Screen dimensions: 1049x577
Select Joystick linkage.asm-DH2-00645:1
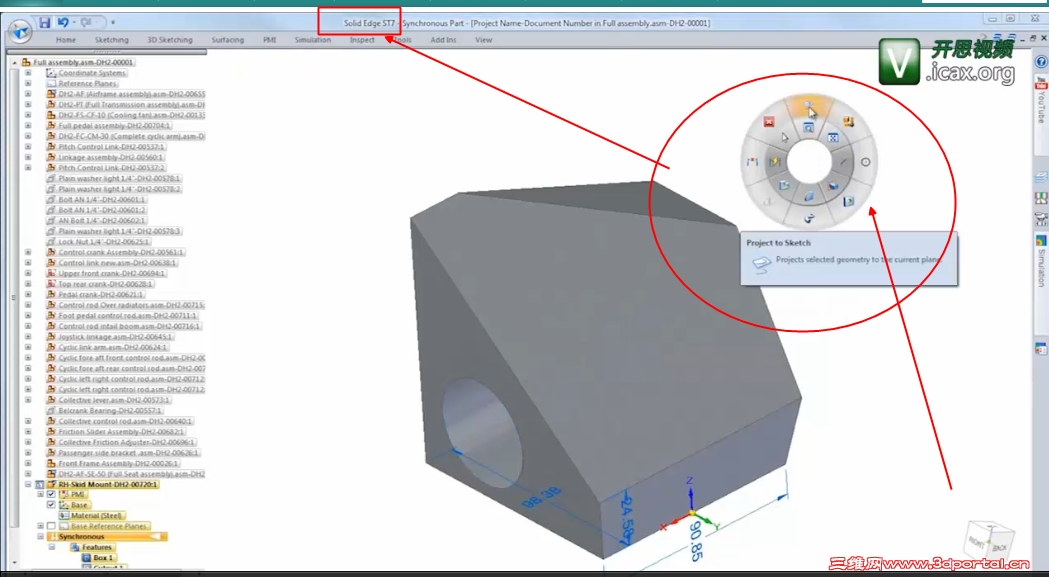tap(116, 337)
